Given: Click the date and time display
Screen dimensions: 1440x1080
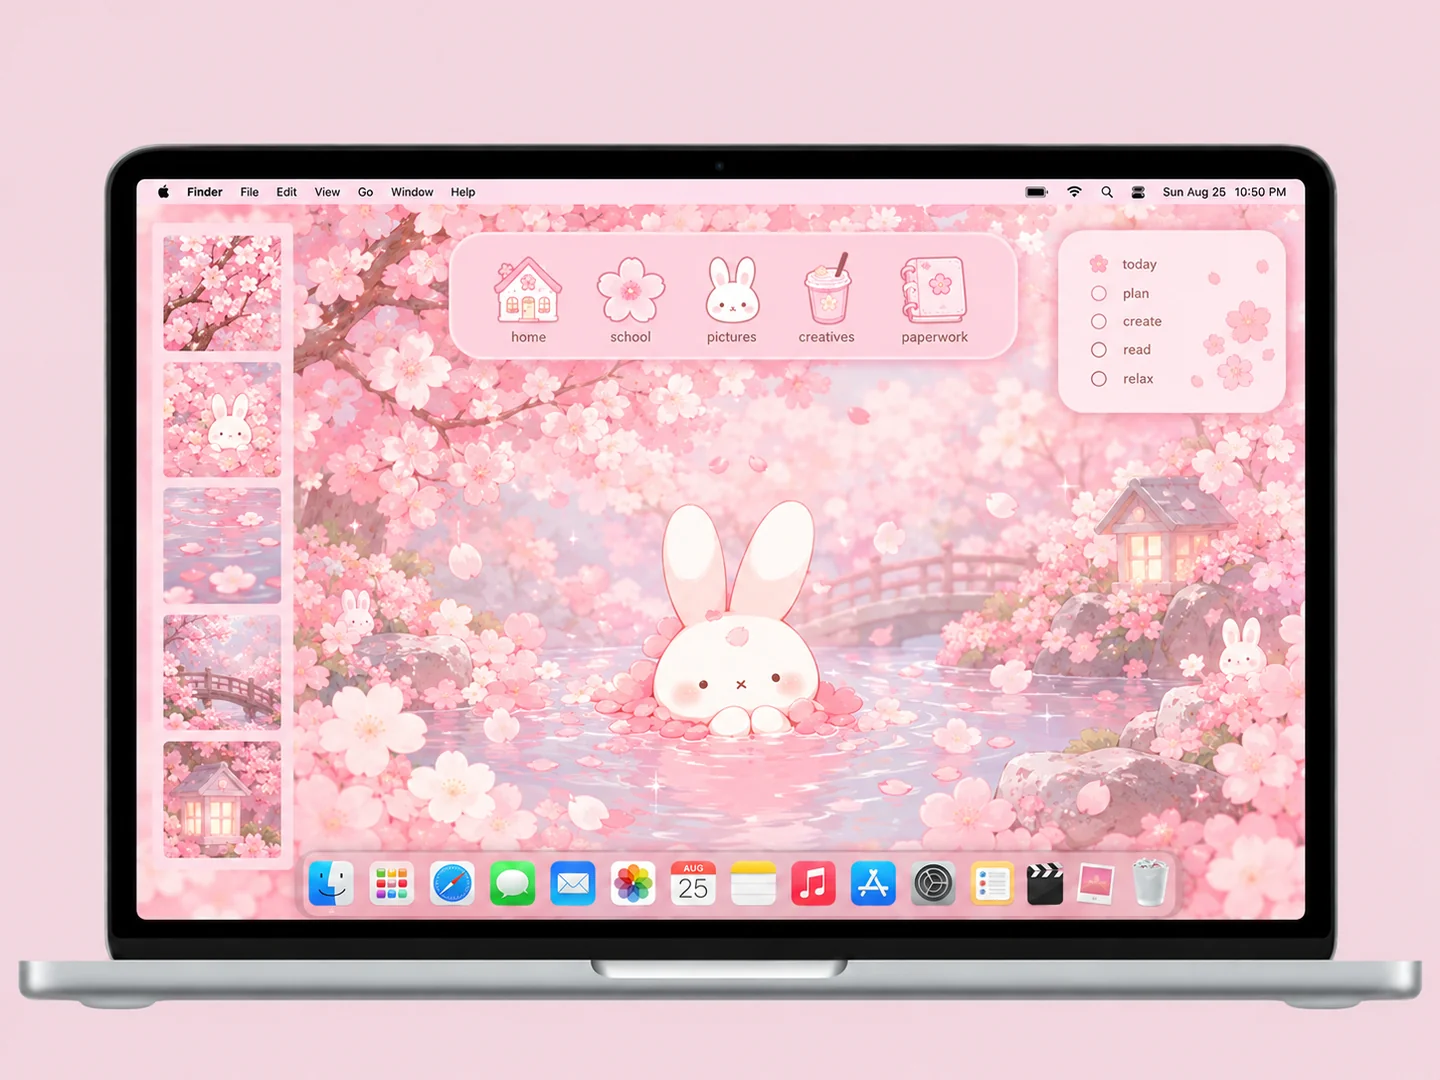Looking at the screenshot, I should tap(1224, 192).
